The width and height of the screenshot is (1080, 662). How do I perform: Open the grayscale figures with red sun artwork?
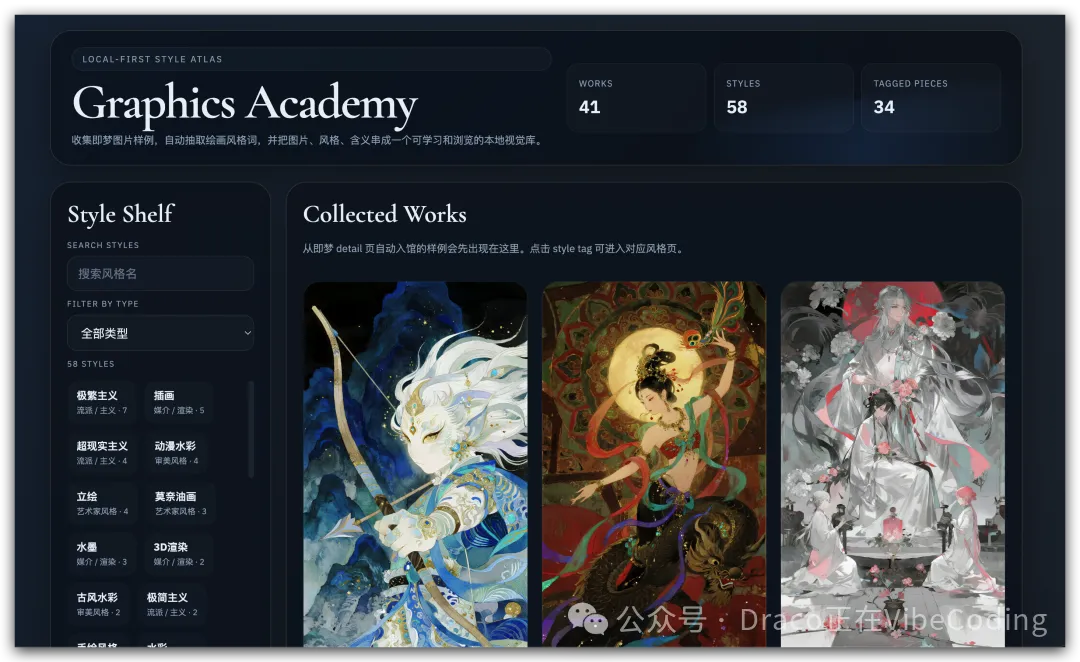pyautogui.click(x=892, y=465)
